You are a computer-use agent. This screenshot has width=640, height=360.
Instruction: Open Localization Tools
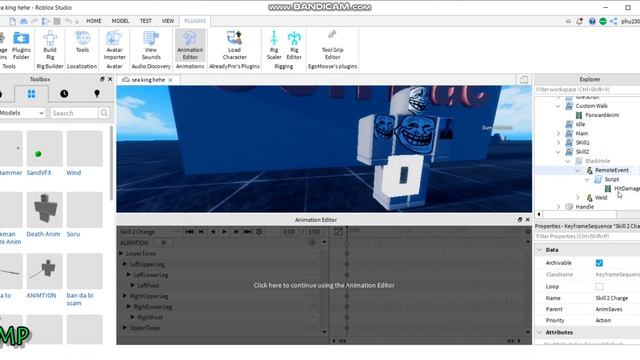click(x=82, y=42)
